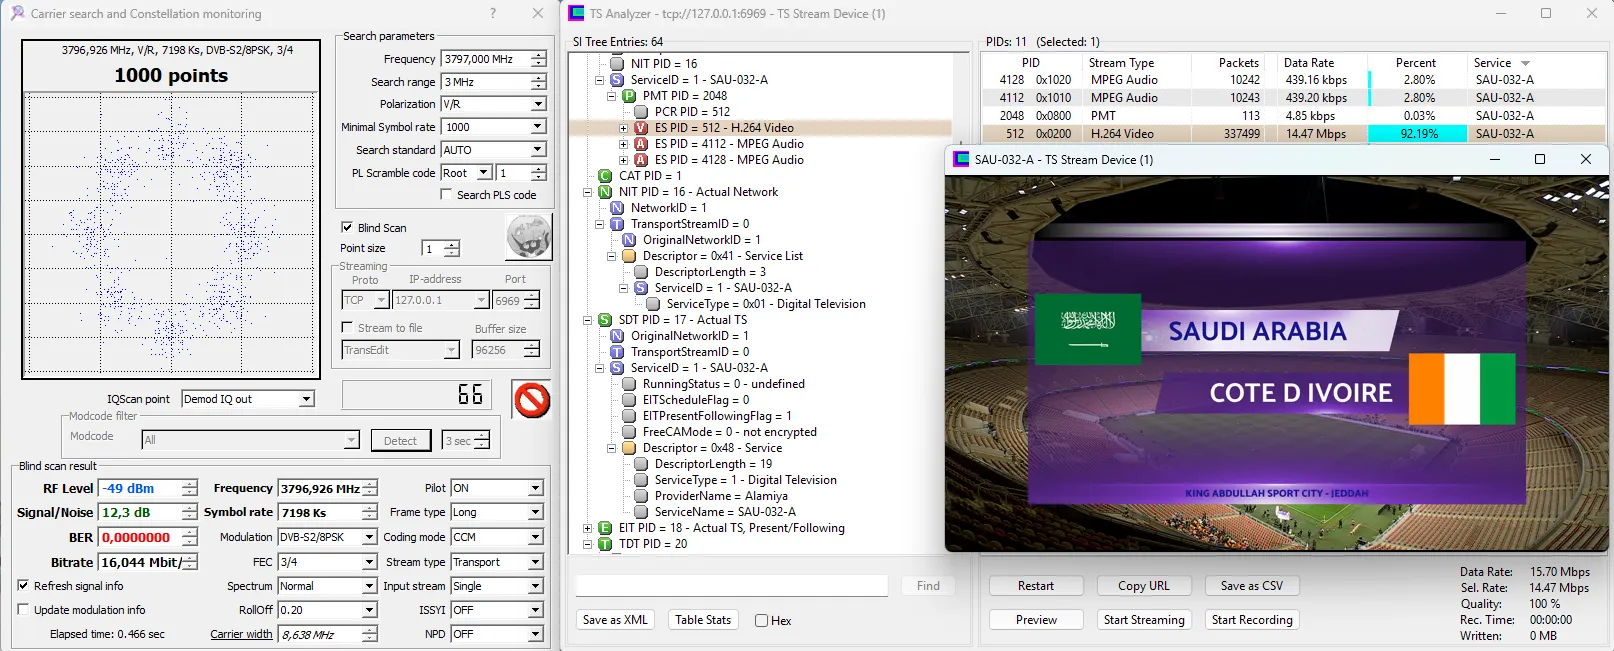The width and height of the screenshot is (1614, 651).
Task: Click the Start Recording button
Action: [1251, 620]
